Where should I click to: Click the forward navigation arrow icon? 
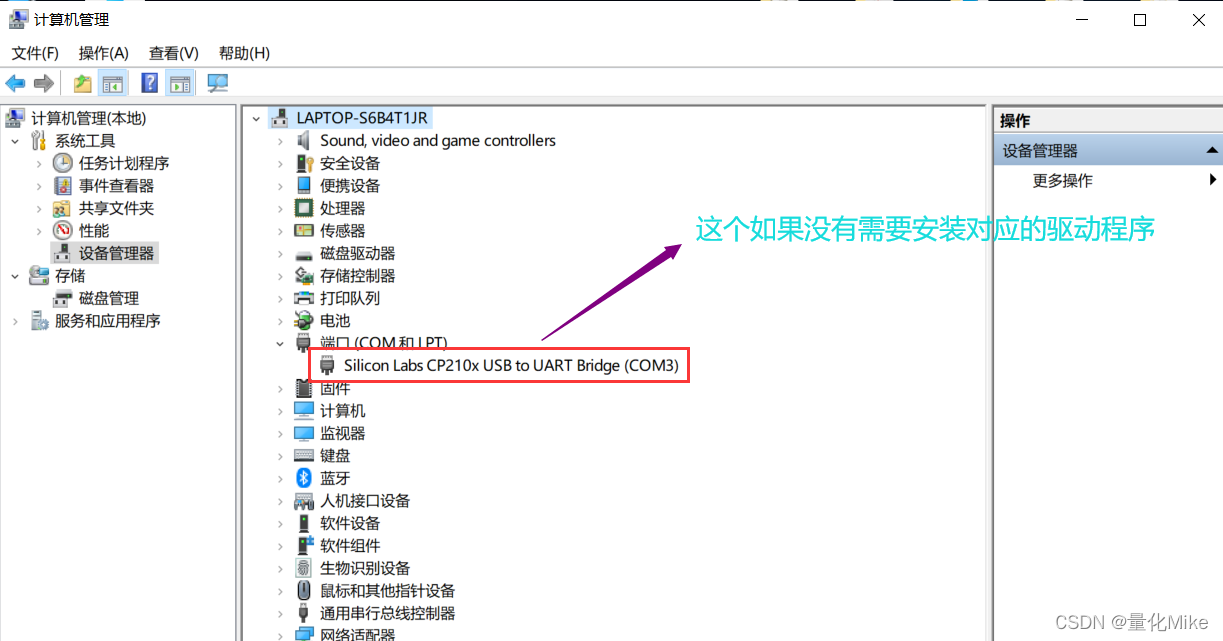pos(44,83)
